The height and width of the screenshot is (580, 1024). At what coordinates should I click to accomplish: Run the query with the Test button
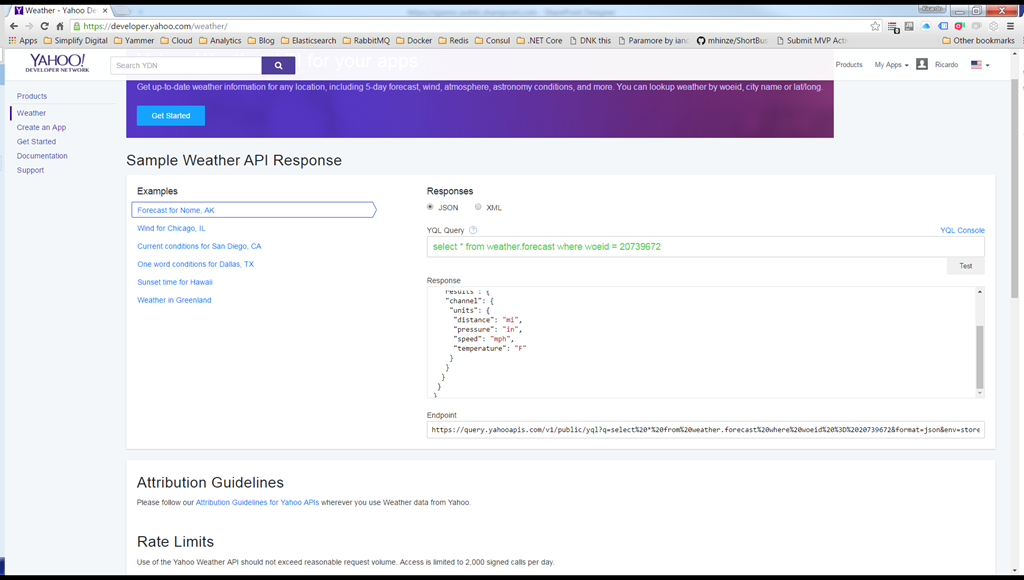(x=965, y=266)
